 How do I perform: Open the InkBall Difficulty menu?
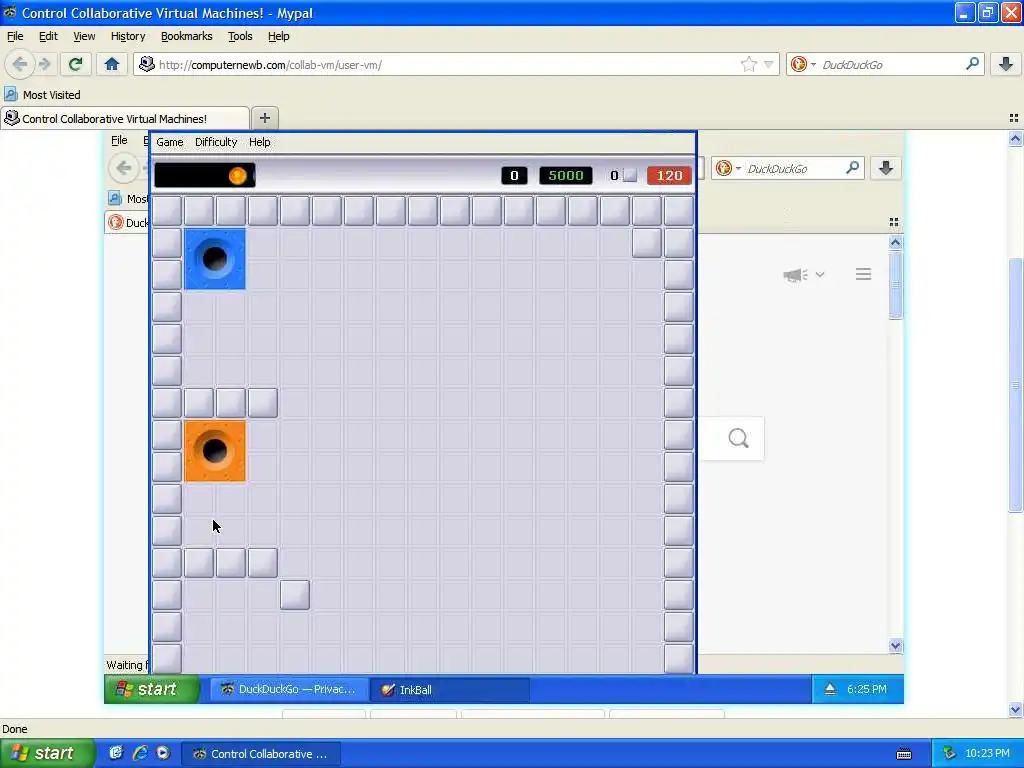click(x=216, y=142)
